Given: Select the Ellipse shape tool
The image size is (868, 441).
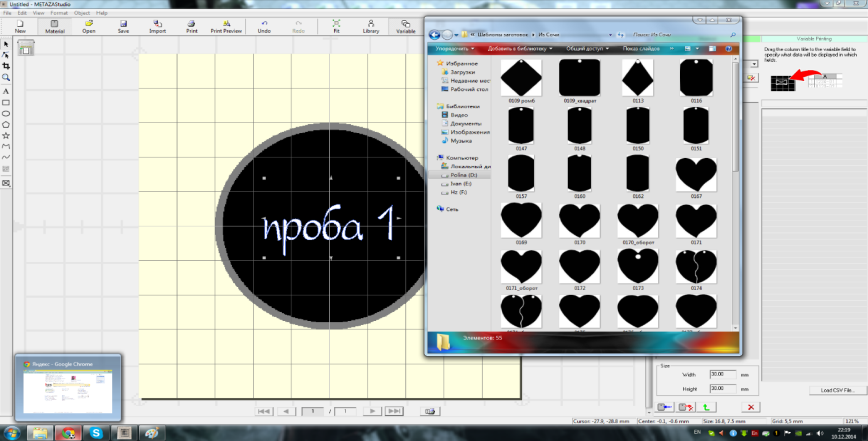Looking at the screenshot, I should [x=6, y=113].
